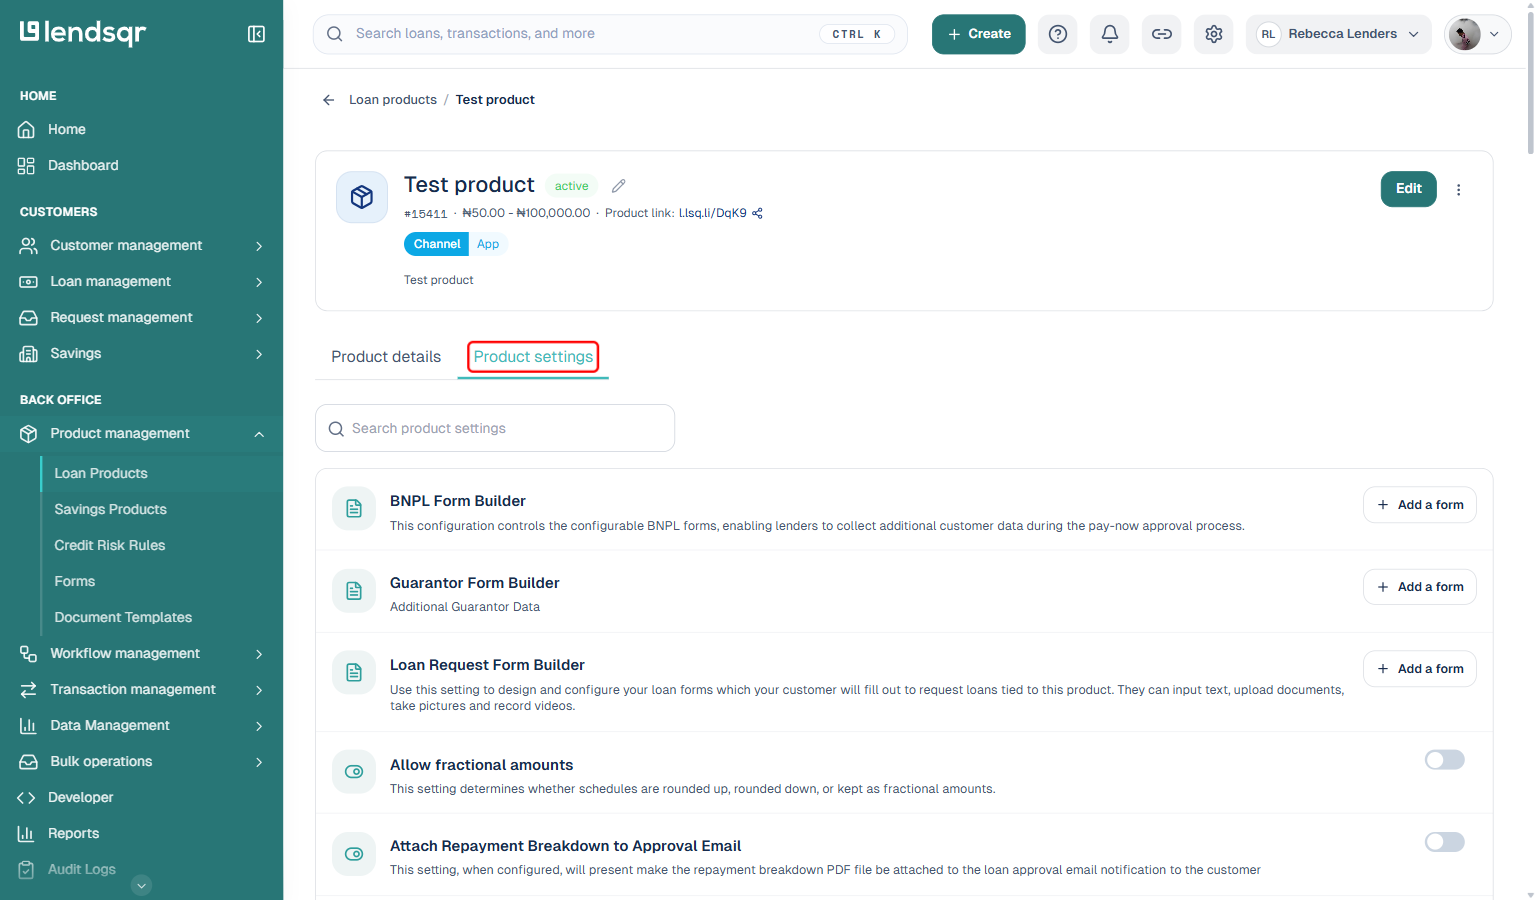Open dropdown arrow next to profile avatar
This screenshot has width=1536, height=900.
tap(1494, 34)
